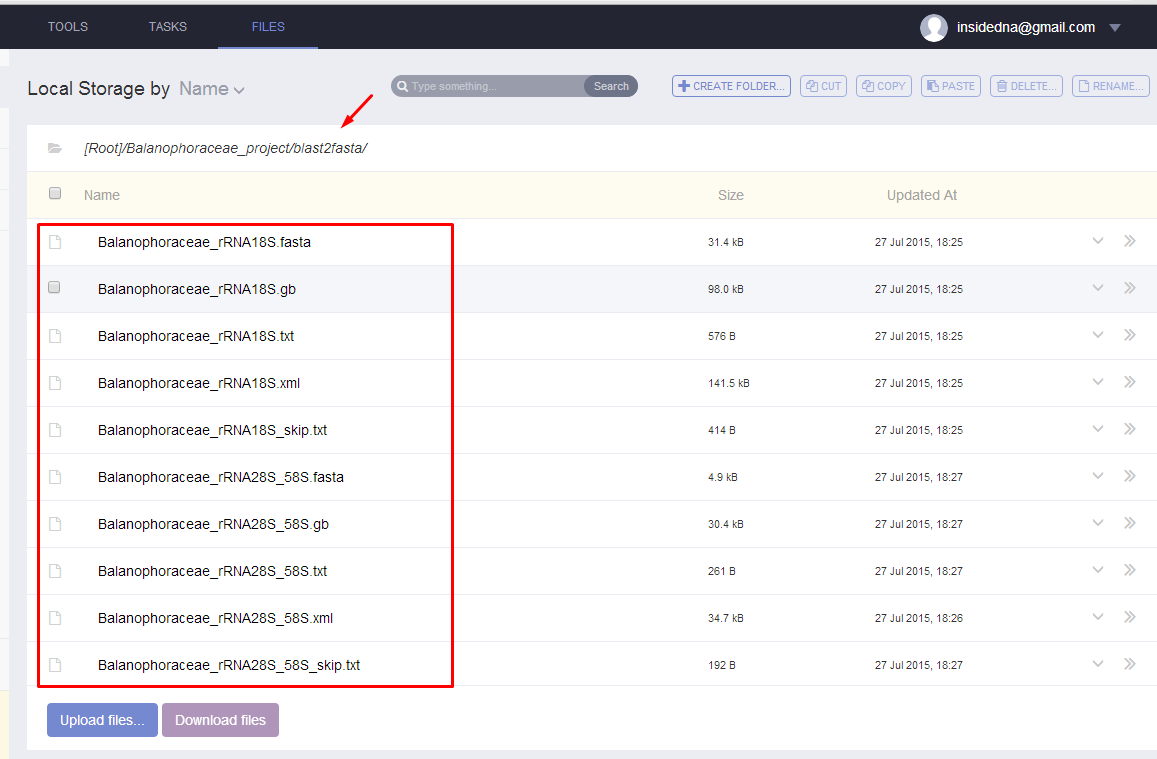Screen dimensions: 1157x759
Task: Click file icon of Balanophoraceae_rRNA28S_58S_skip.txt
Action: tap(55, 665)
